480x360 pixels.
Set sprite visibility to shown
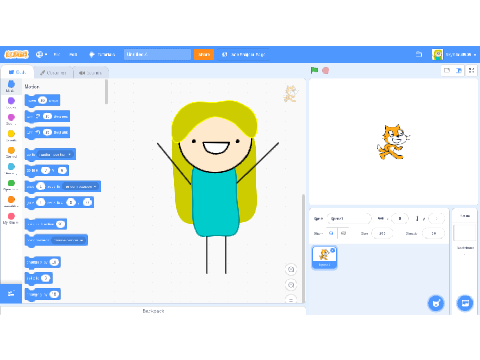[x=331, y=233]
